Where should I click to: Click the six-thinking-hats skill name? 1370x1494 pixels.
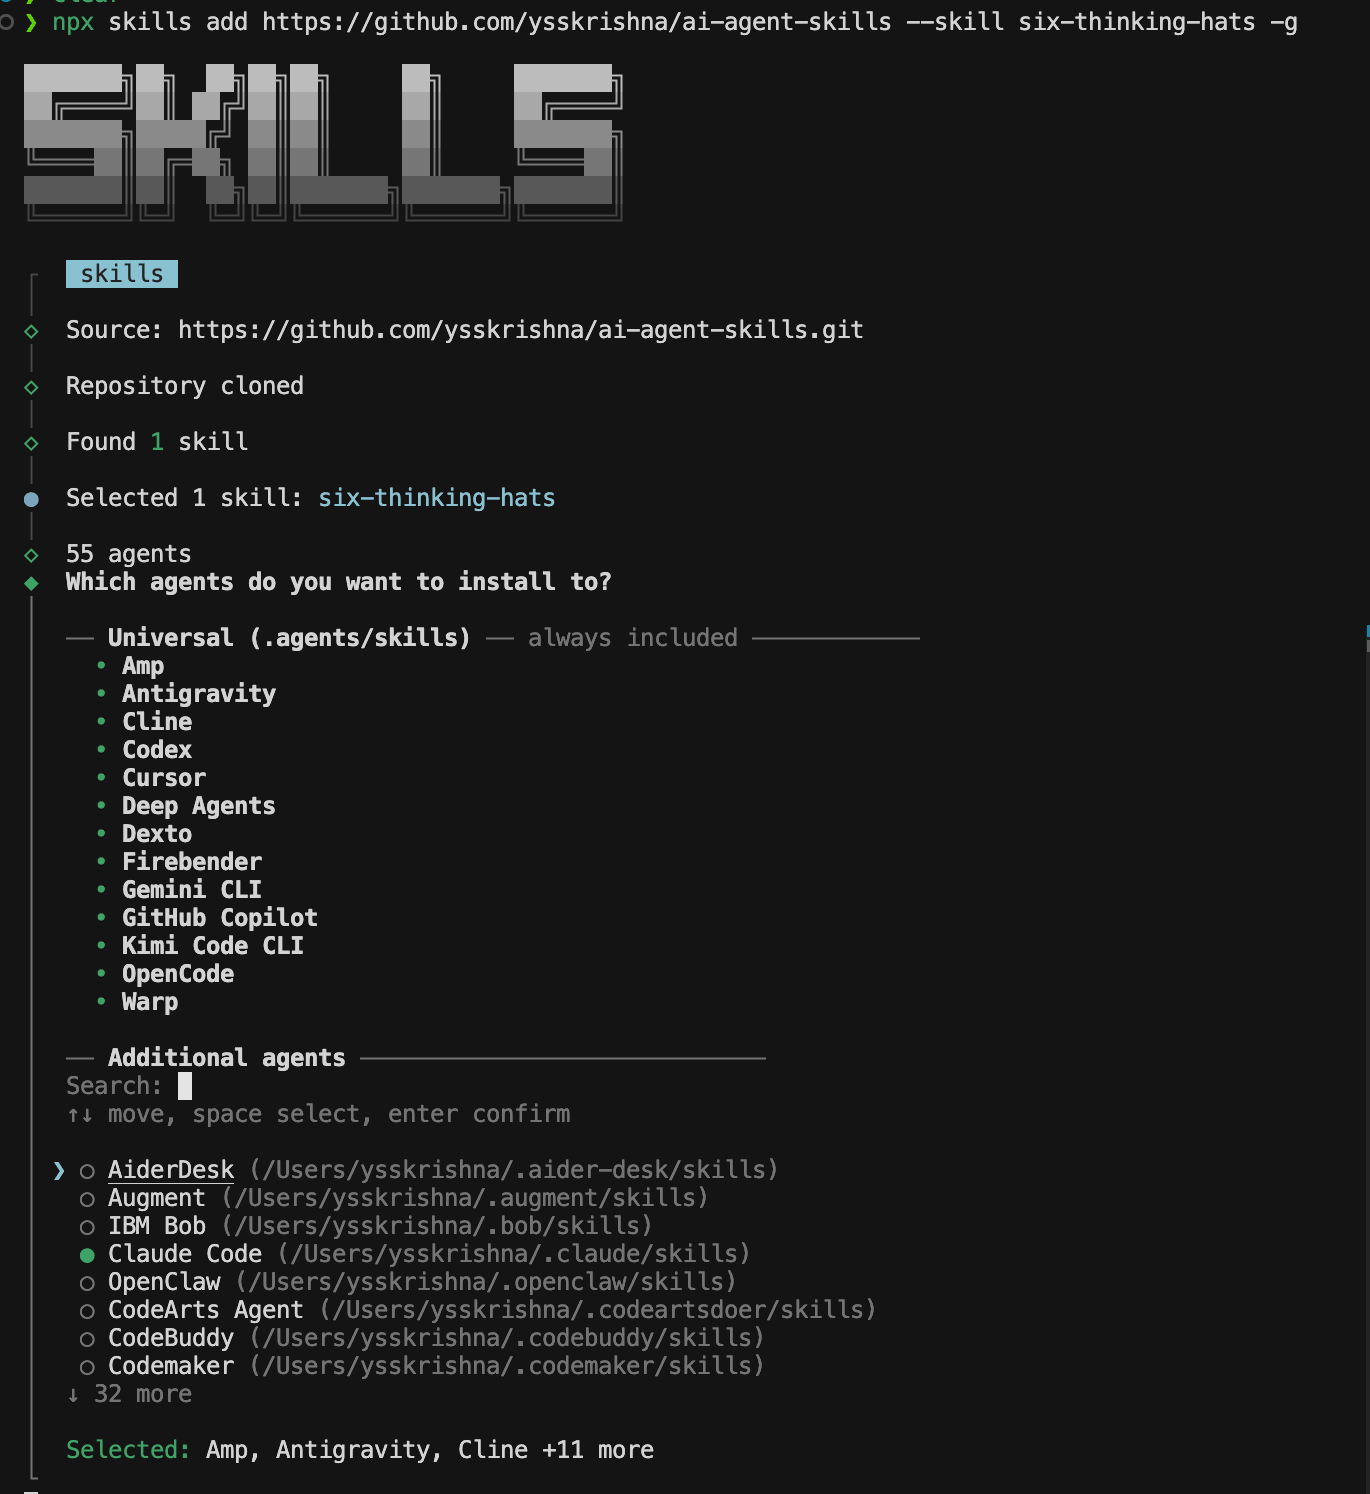point(437,498)
